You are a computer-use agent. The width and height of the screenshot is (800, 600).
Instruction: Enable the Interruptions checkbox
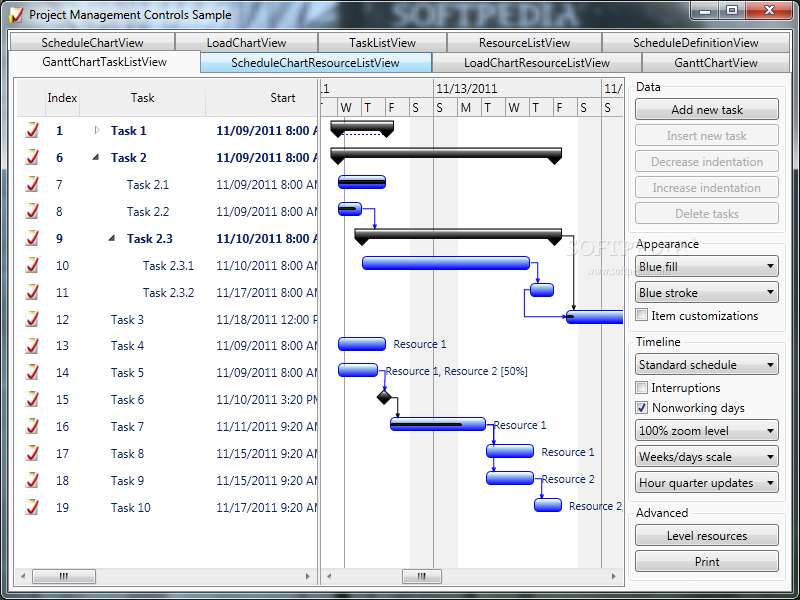click(x=642, y=387)
